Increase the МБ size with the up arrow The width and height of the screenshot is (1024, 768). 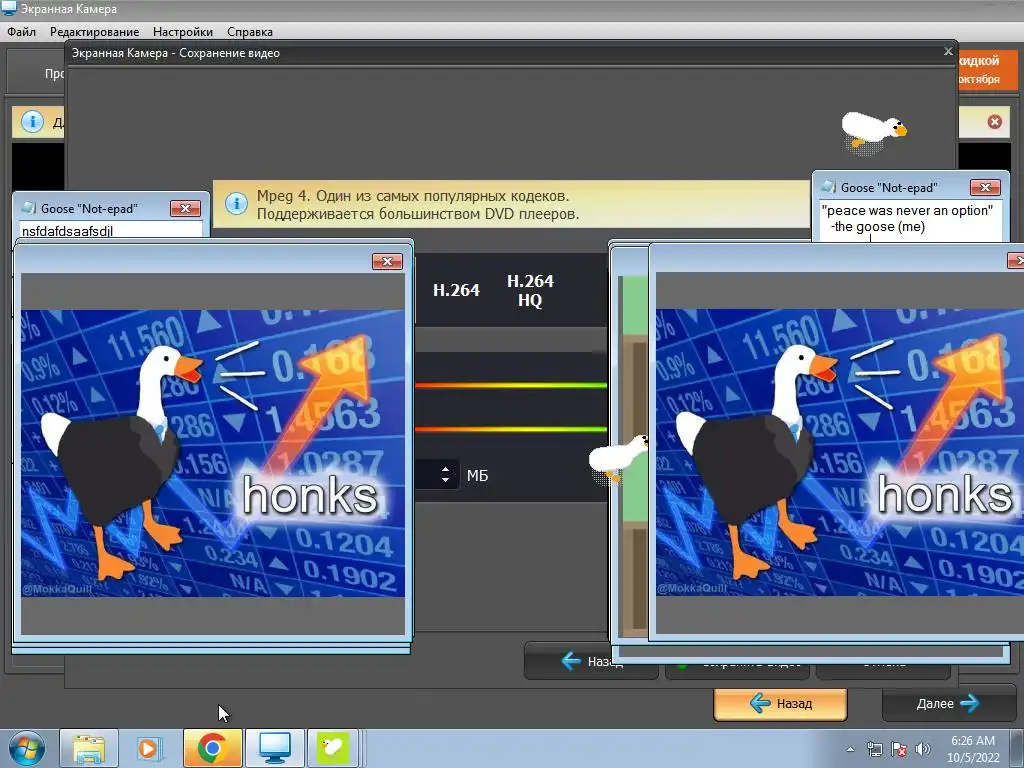(445, 469)
